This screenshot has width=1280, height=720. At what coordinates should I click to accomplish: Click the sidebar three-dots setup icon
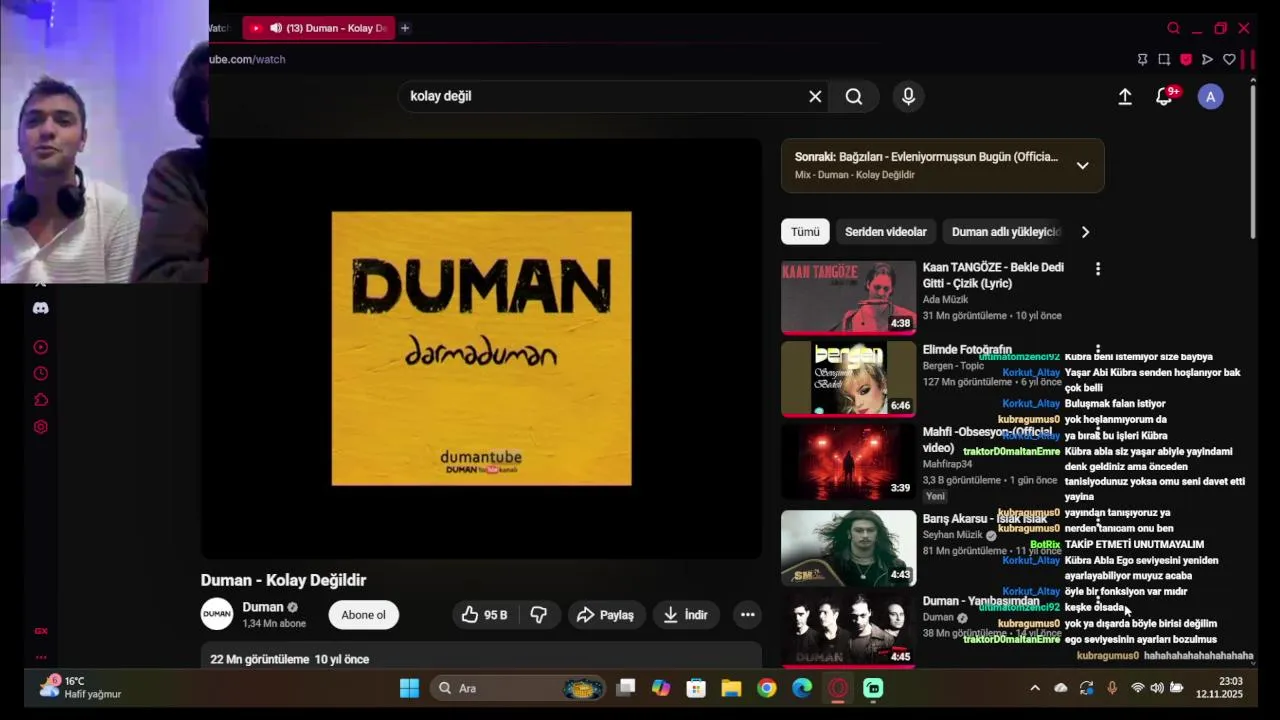pos(41,657)
